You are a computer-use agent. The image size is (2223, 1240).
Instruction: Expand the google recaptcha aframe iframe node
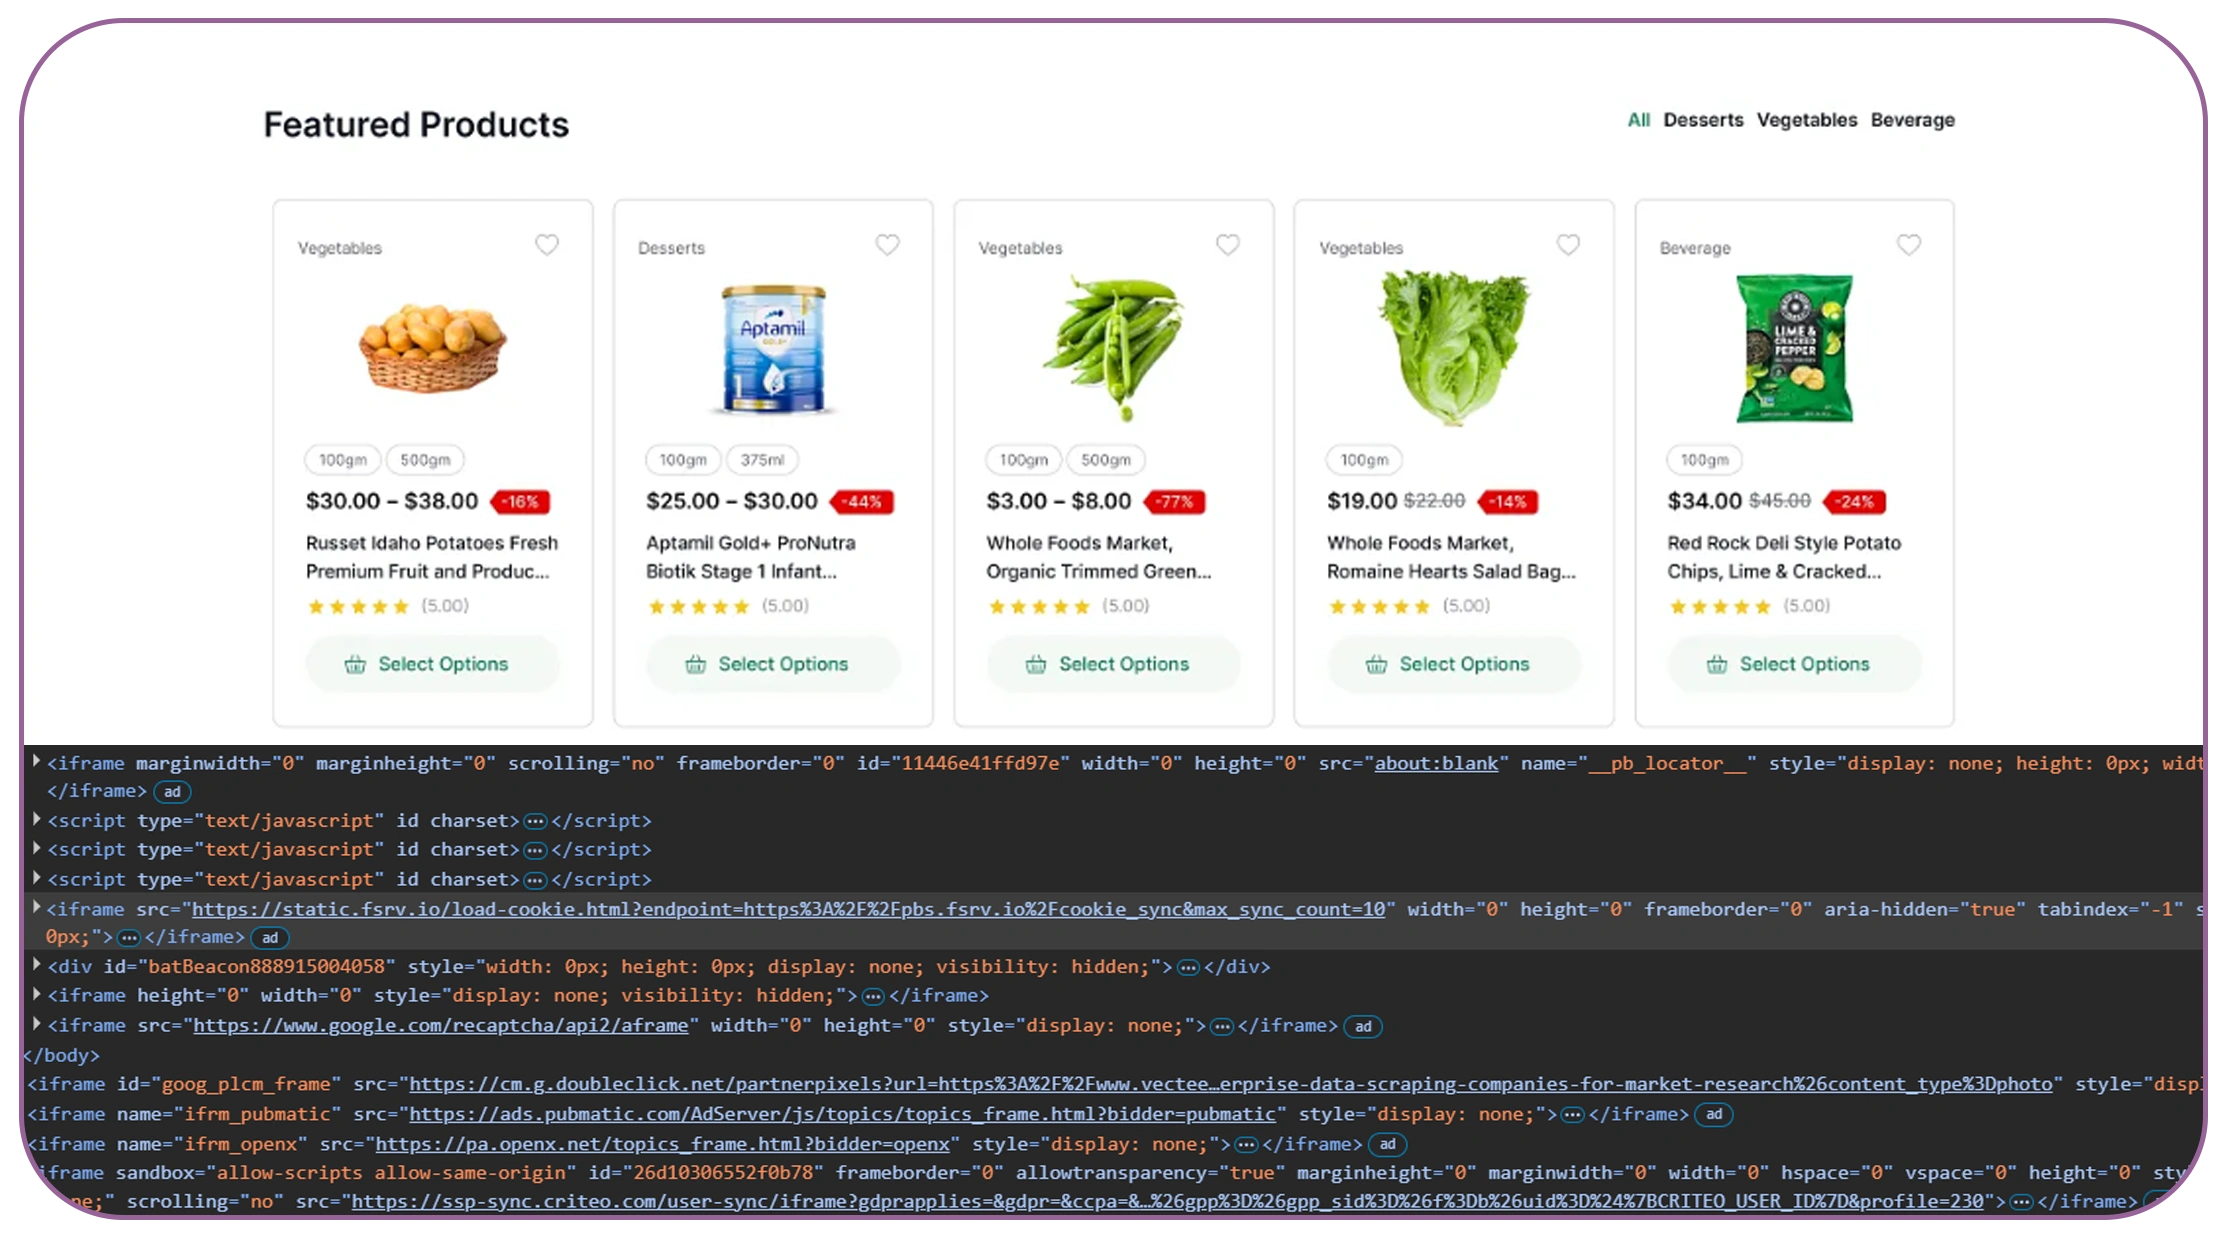point(37,1024)
